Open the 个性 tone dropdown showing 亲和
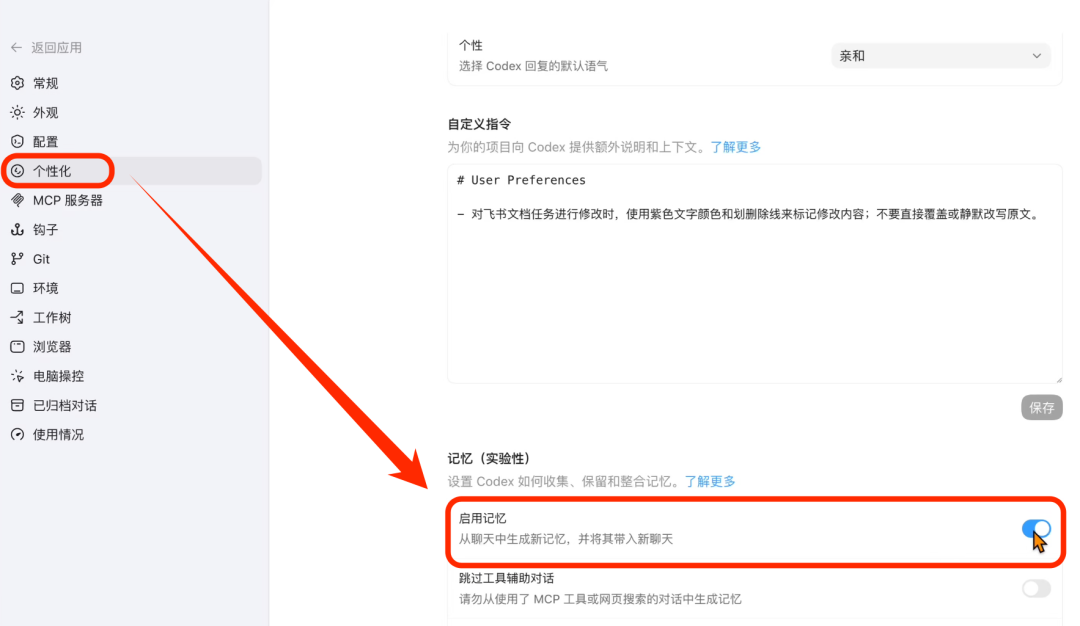Screen dimensions: 1080x626 941,56
